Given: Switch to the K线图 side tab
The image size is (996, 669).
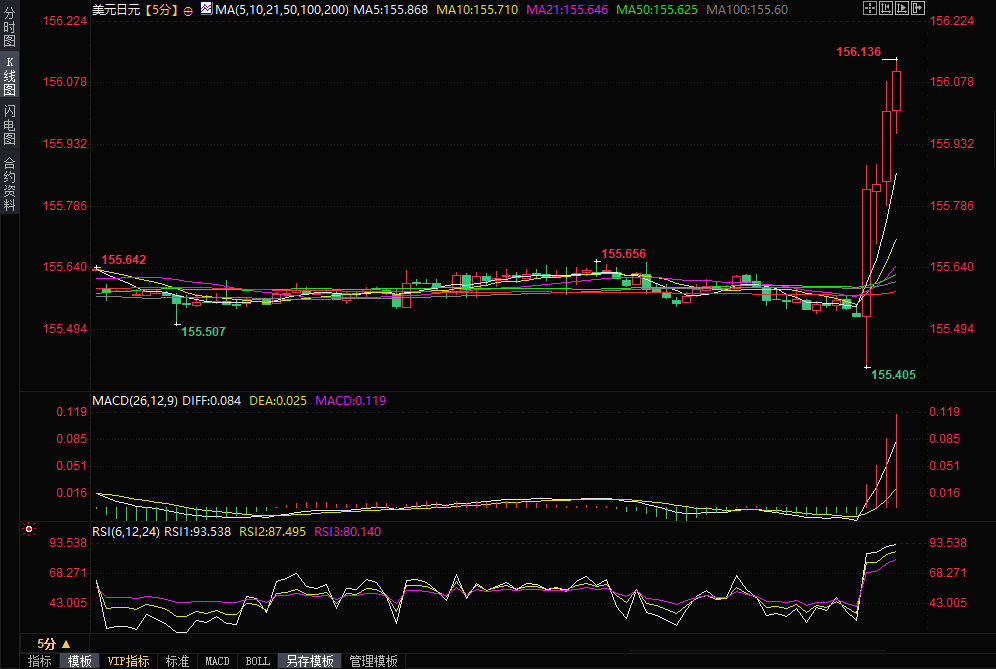Looking at the screenshot, I should (x=9, y=76).
